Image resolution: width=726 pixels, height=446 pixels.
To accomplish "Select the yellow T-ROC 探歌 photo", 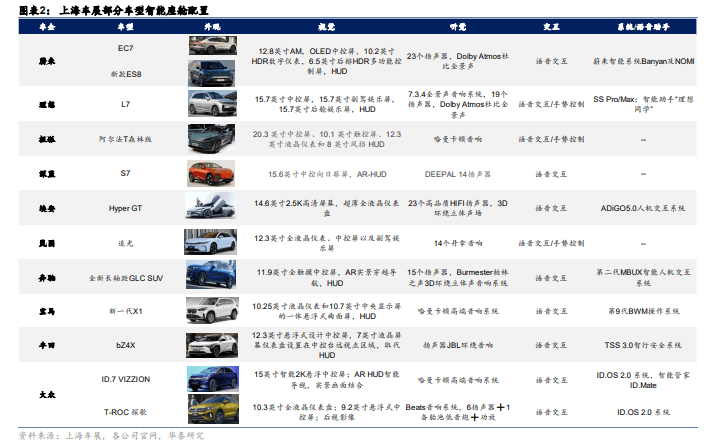I will click(x=213, y=409).
